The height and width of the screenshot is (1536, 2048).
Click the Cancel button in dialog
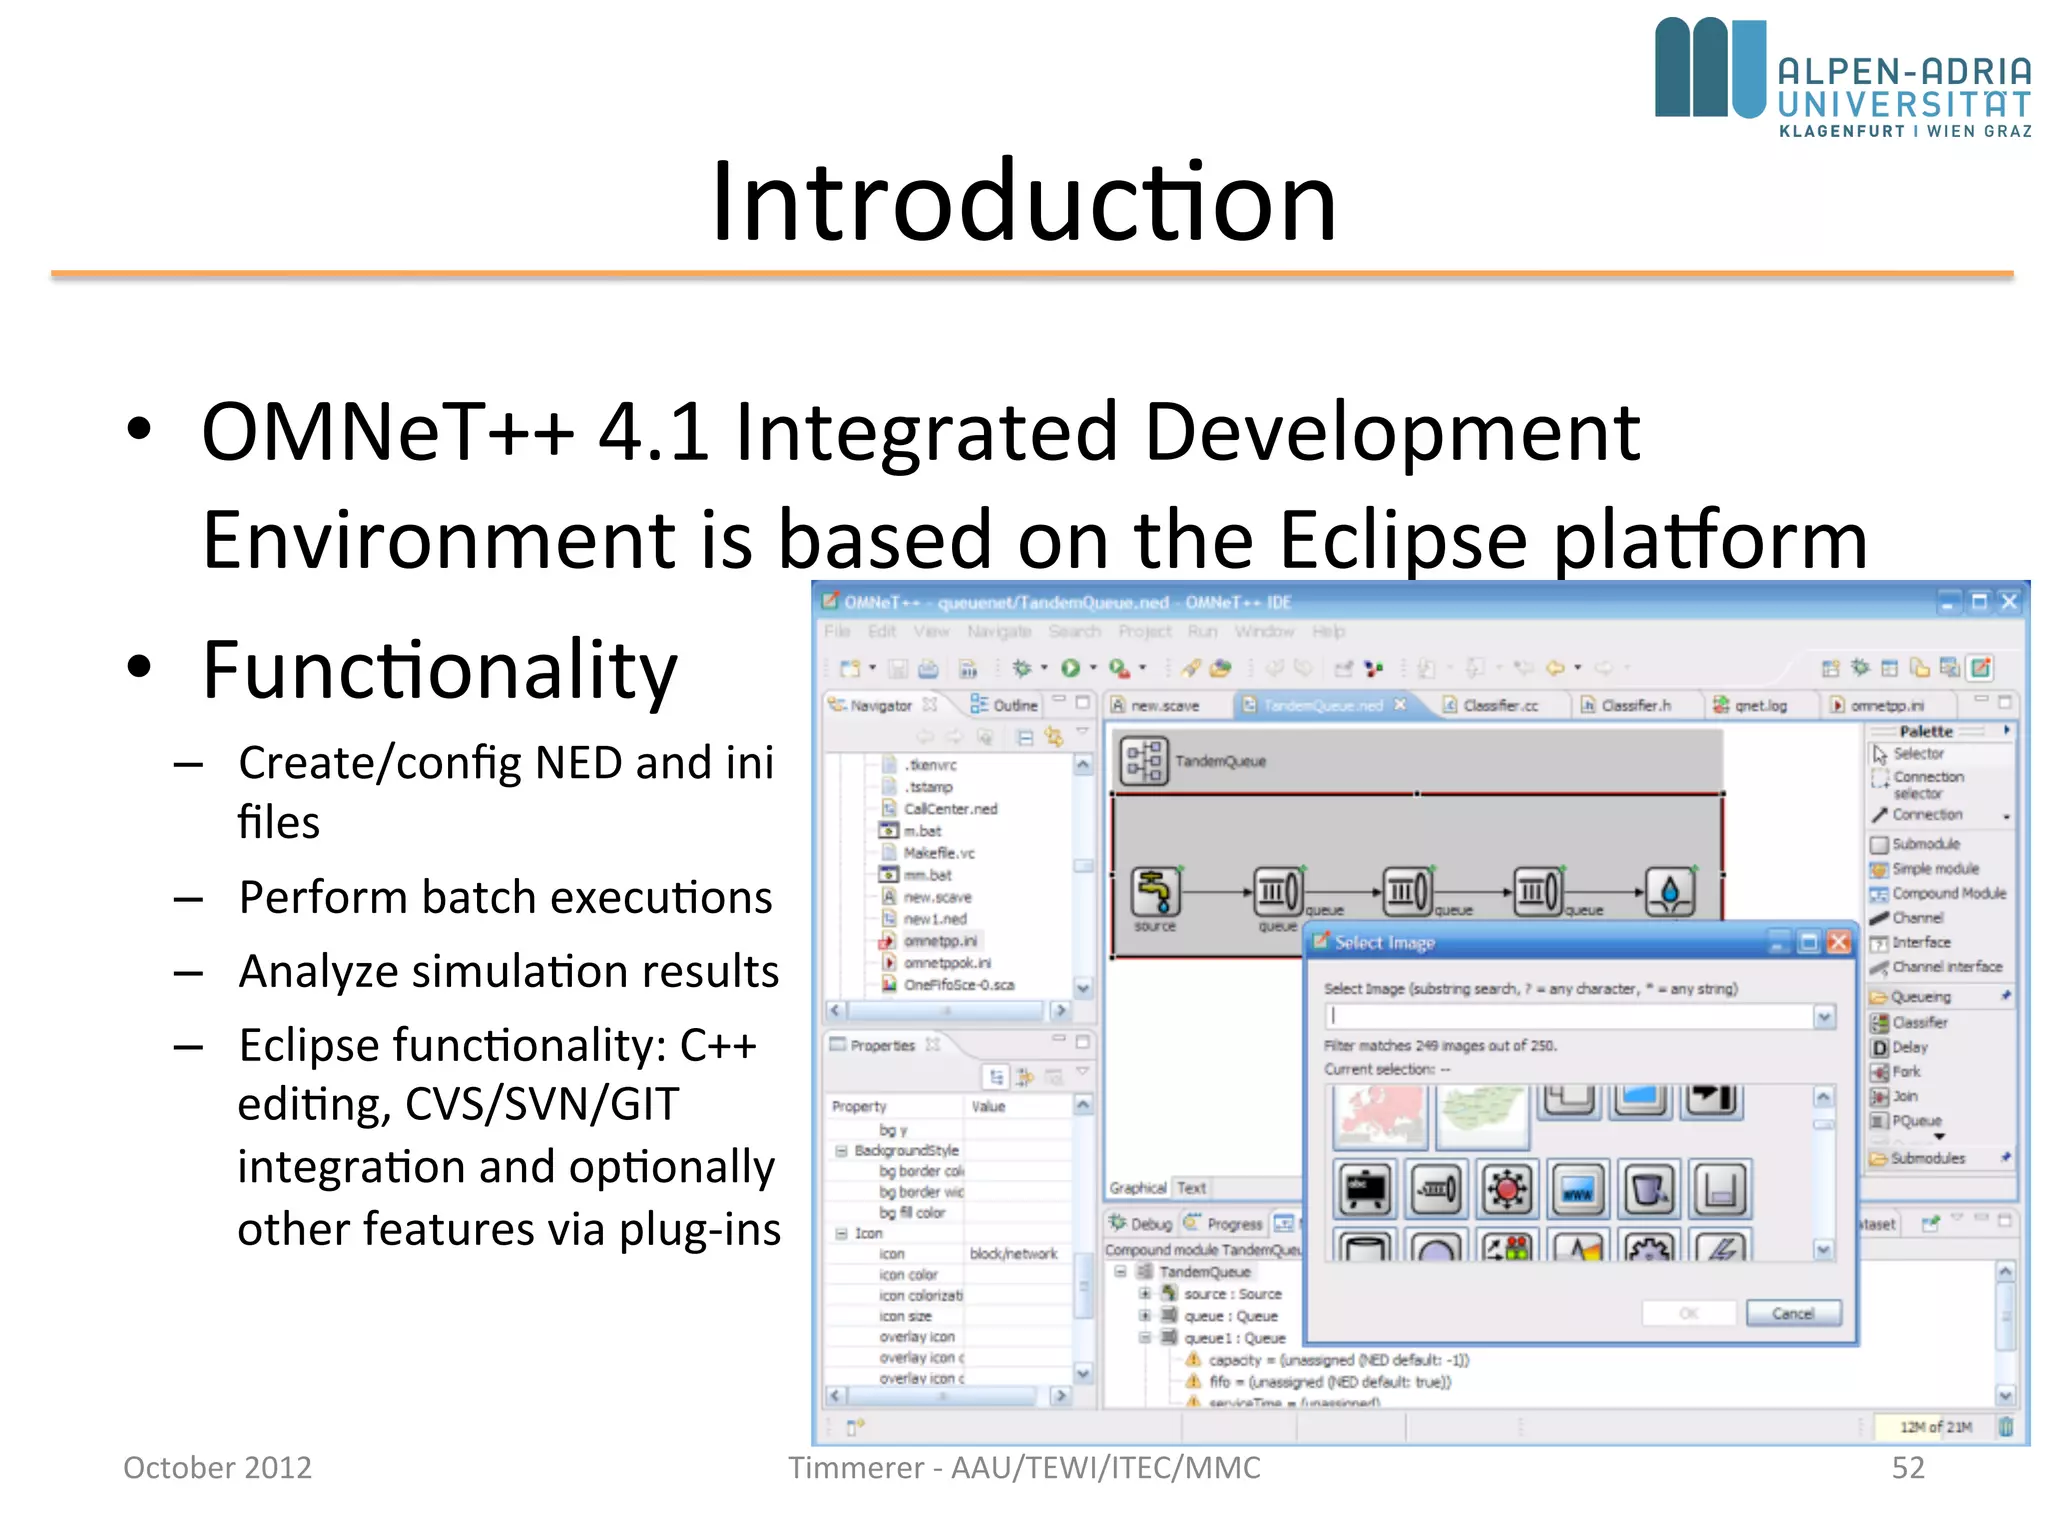point(1792,1313)
